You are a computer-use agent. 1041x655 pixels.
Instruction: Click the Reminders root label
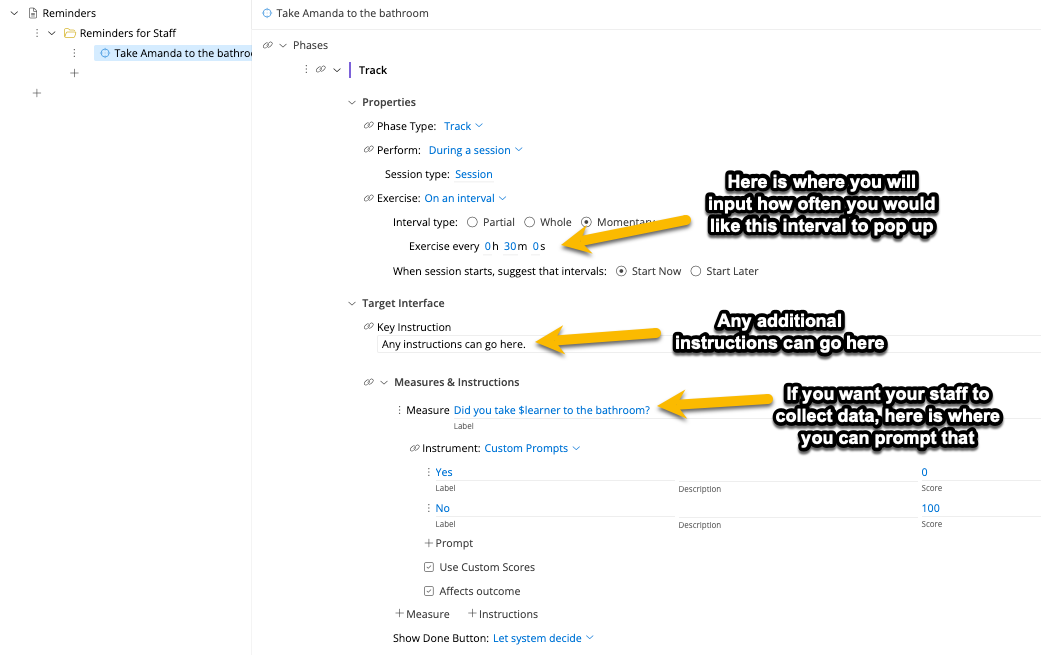(x=69, y=13)
